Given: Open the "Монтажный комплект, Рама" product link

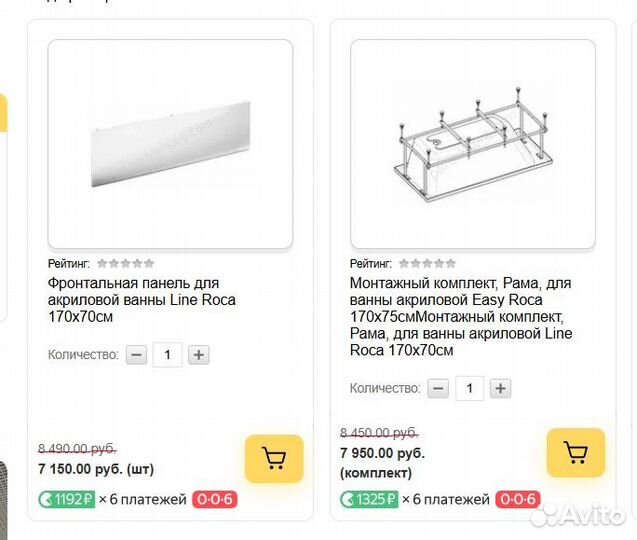Looking at the screenshot, I should pyautogui.click(x=458, y=316).
